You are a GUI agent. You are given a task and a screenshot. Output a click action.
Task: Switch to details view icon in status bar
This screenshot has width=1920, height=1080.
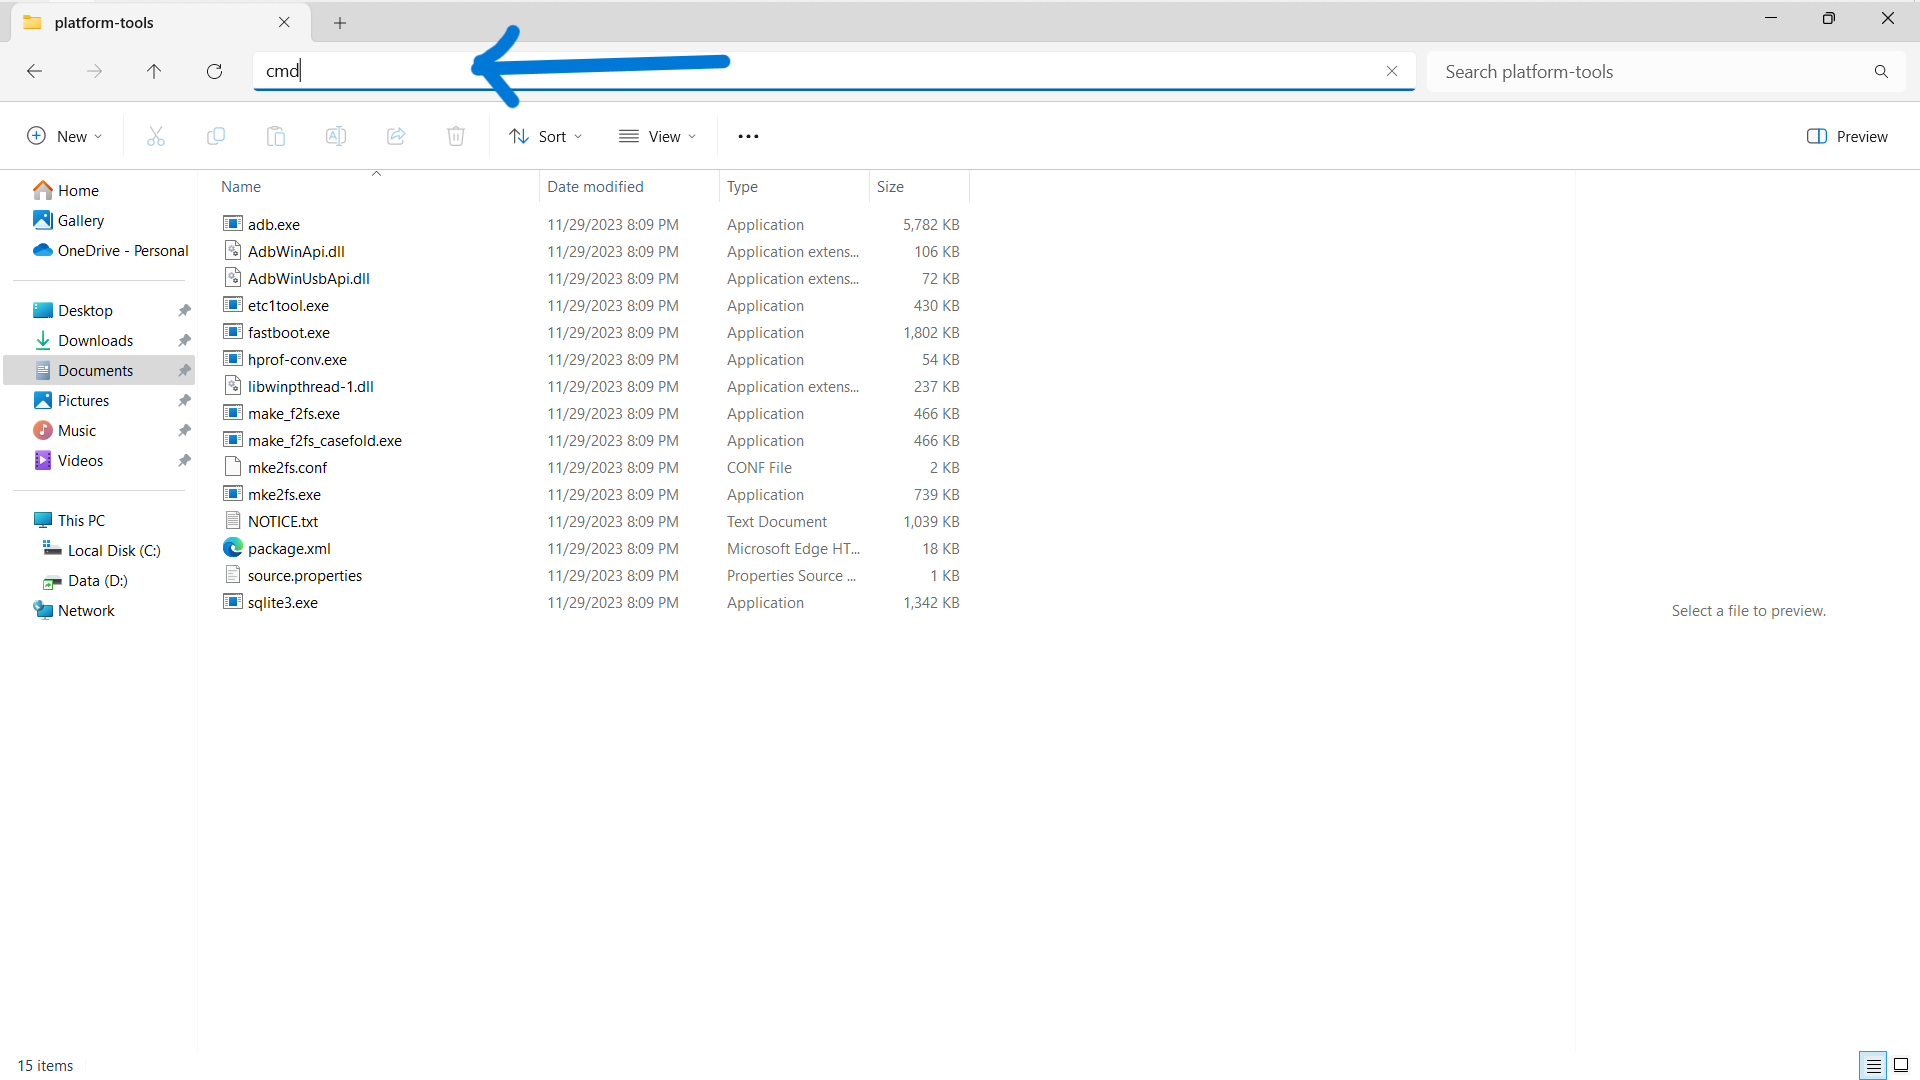tap(1873, 1065)
